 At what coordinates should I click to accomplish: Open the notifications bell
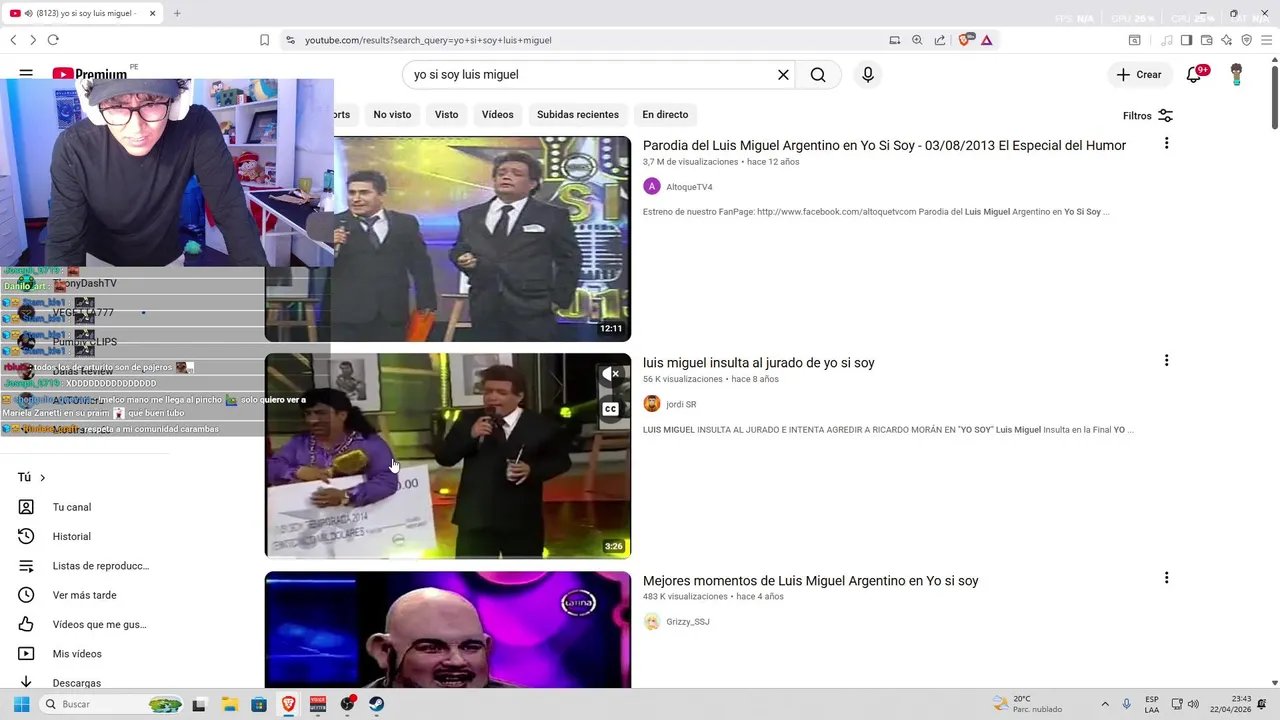point(1193,75)
